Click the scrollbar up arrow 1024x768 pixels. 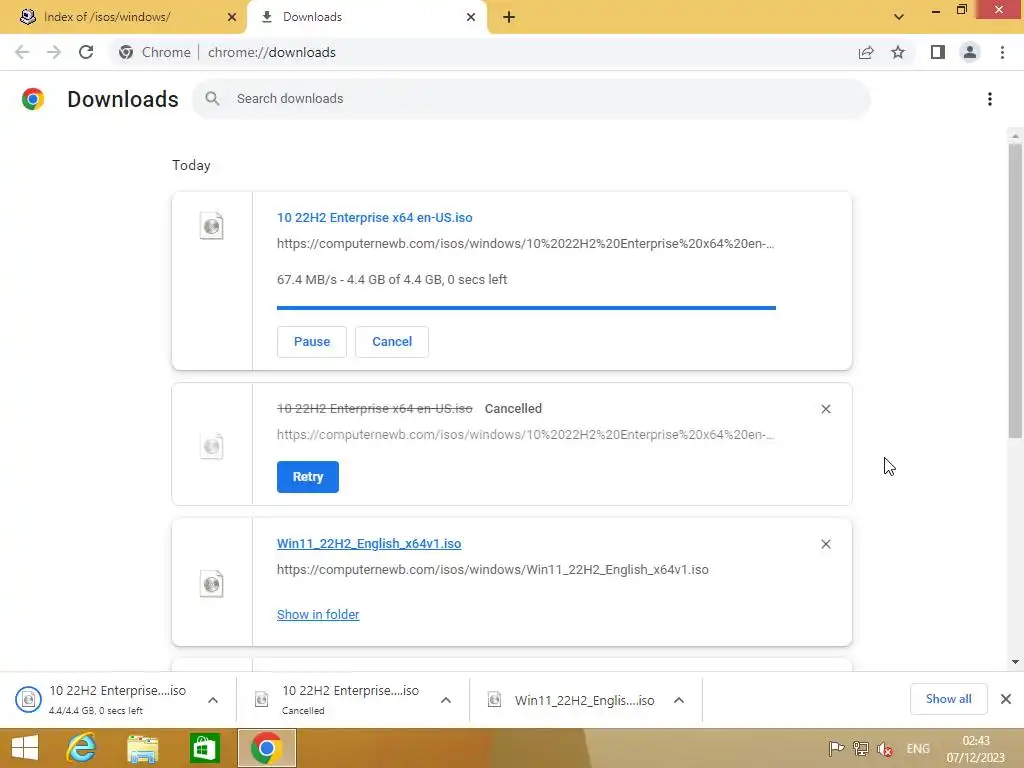pos(1015,136)
